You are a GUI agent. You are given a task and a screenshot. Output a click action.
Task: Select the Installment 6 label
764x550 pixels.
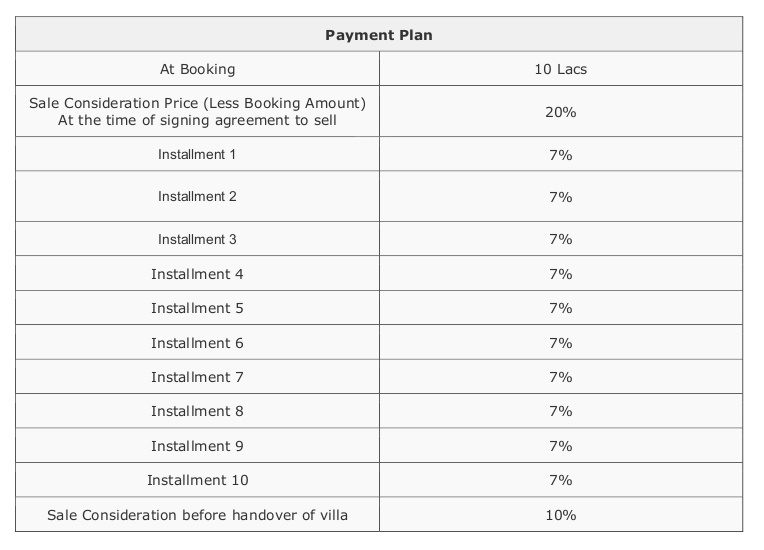click(198, 343)
